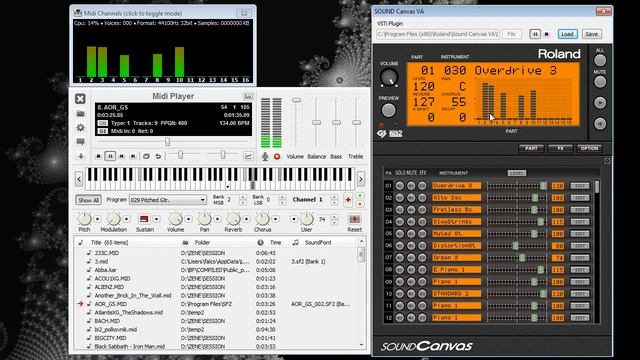Mute part 05 Muted Gt.
The width and height of the screenshot is (640, 360).
click(411, 234)
